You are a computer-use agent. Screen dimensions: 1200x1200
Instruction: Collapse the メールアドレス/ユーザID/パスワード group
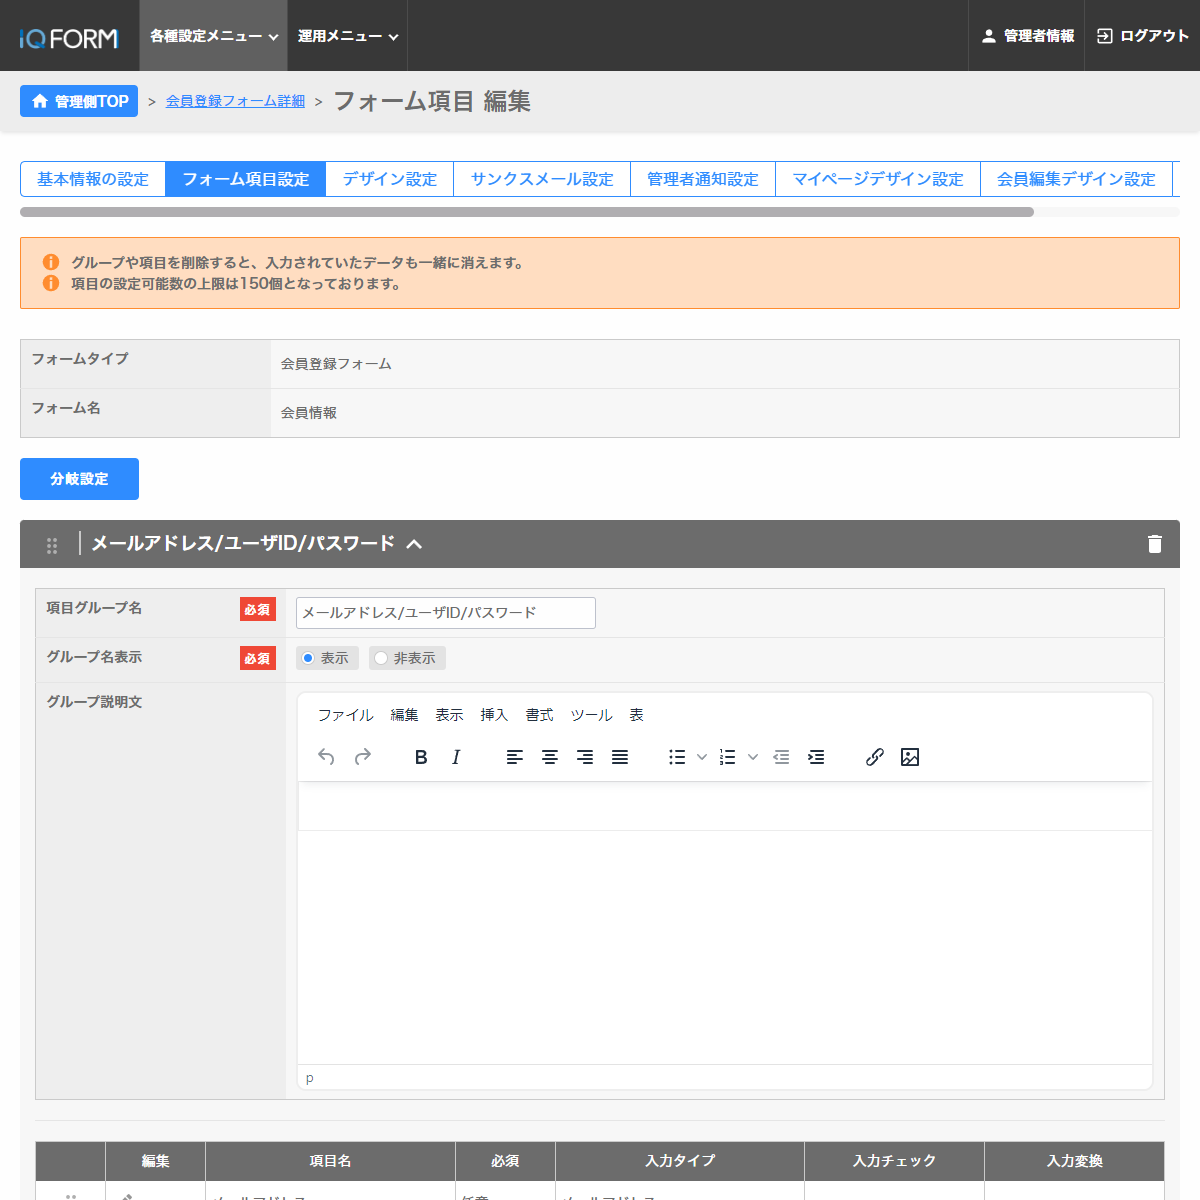pos(414,544)
